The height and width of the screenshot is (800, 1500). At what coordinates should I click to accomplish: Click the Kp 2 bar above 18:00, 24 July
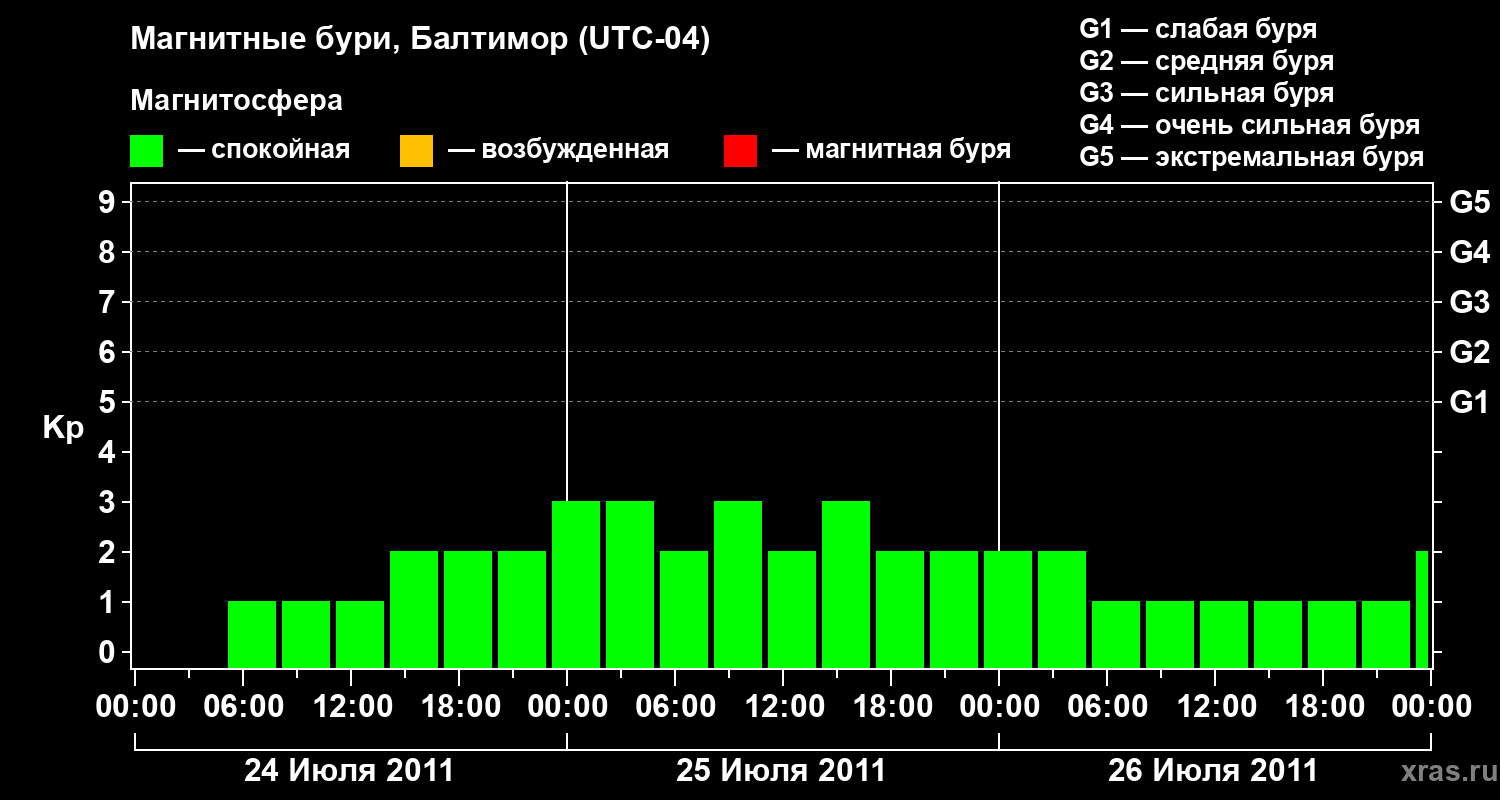point(468,609)
